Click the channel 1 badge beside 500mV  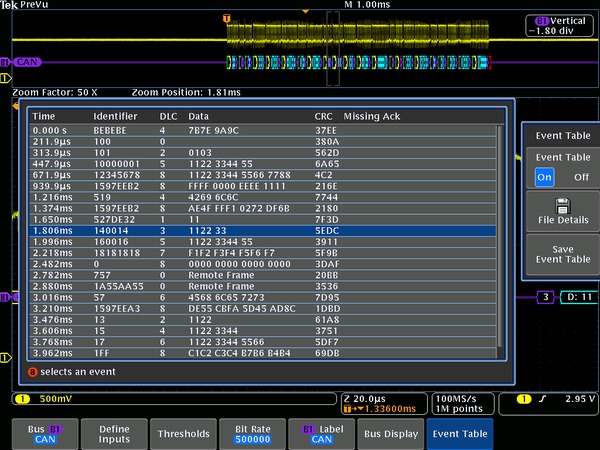point(23,400)
